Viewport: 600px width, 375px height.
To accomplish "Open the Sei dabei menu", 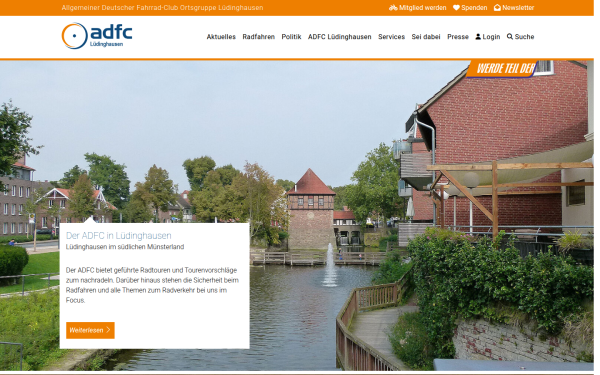I will pos(426,37).
